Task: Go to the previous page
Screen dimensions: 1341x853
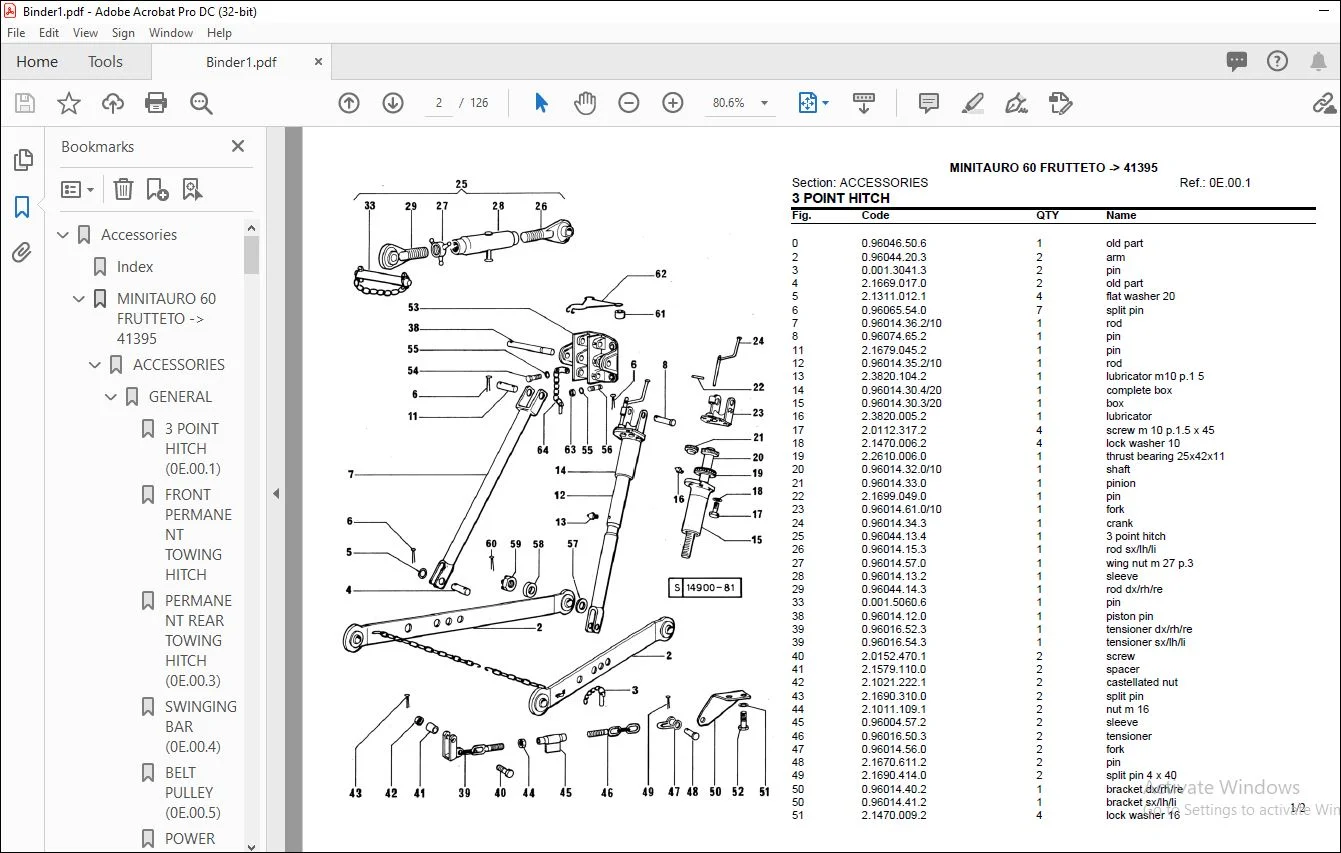Action: coord(349,103)
